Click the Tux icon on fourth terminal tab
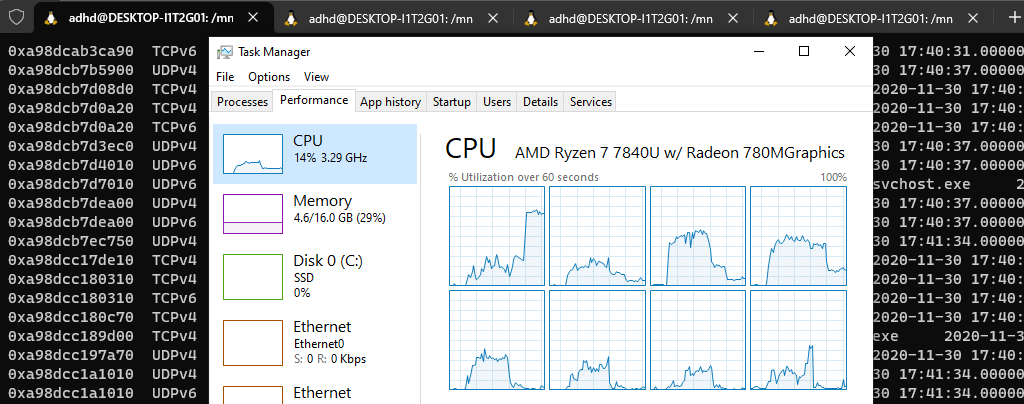 [x=770, y=19]
